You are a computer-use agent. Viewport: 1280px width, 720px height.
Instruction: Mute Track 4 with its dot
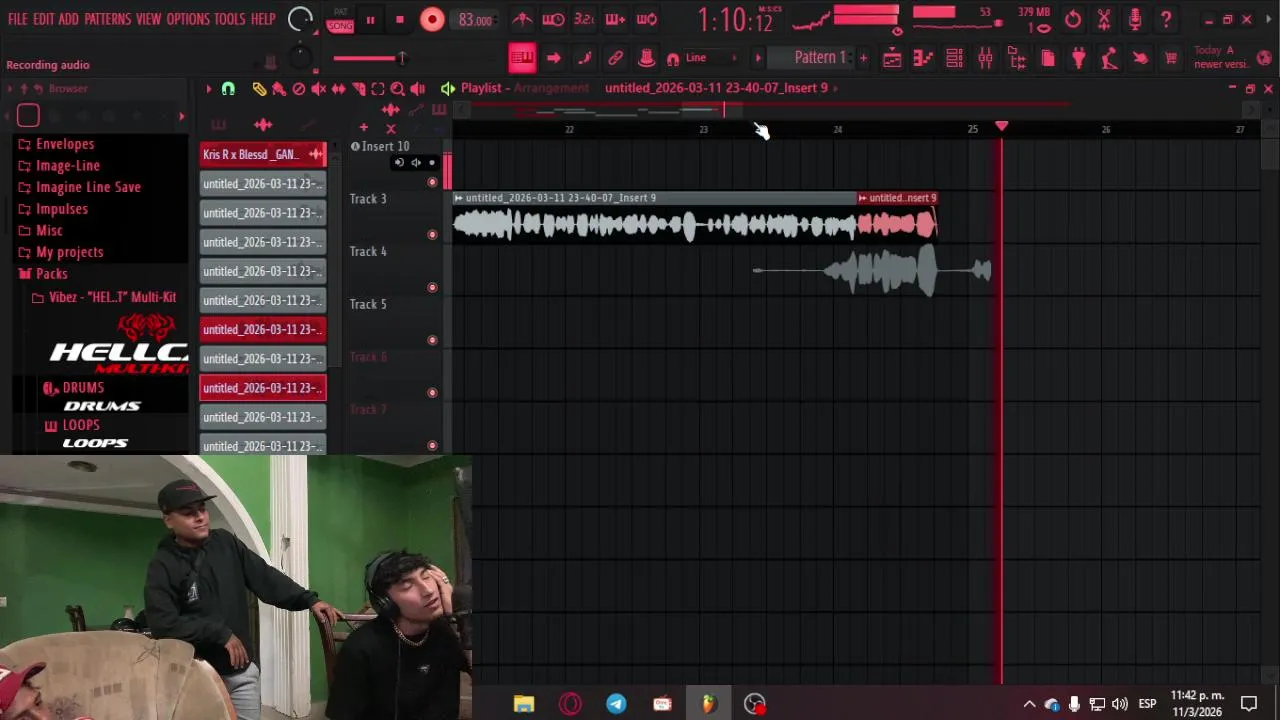click(x=432, y=287)
